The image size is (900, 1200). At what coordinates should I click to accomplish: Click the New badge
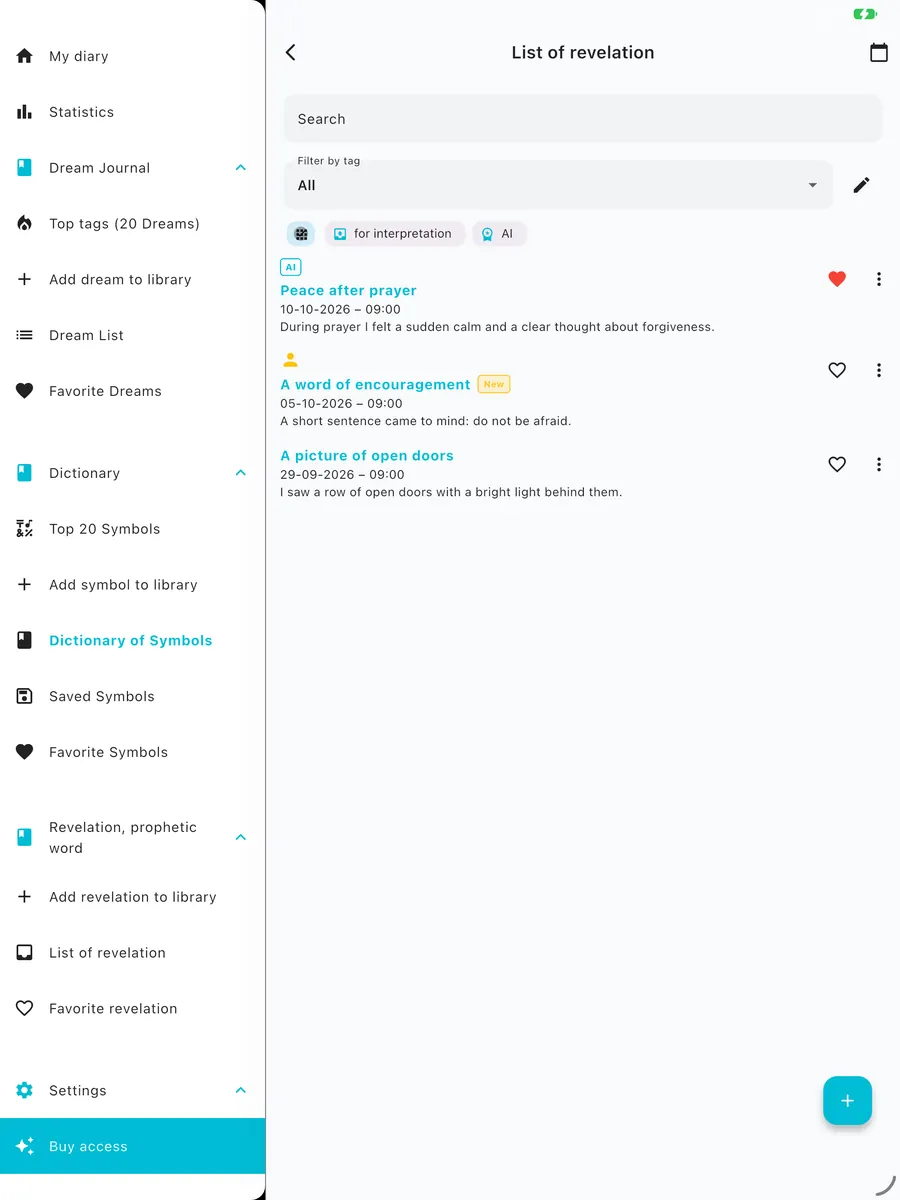click(x=494, y=384)
